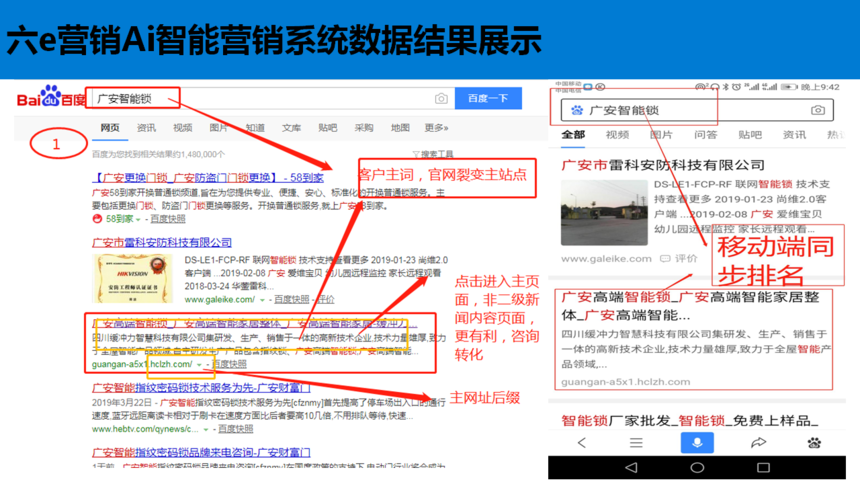This screenshot has height=484, width=860.
Task: Open the desktop 视频 tab
Action: tap(183, 127)
